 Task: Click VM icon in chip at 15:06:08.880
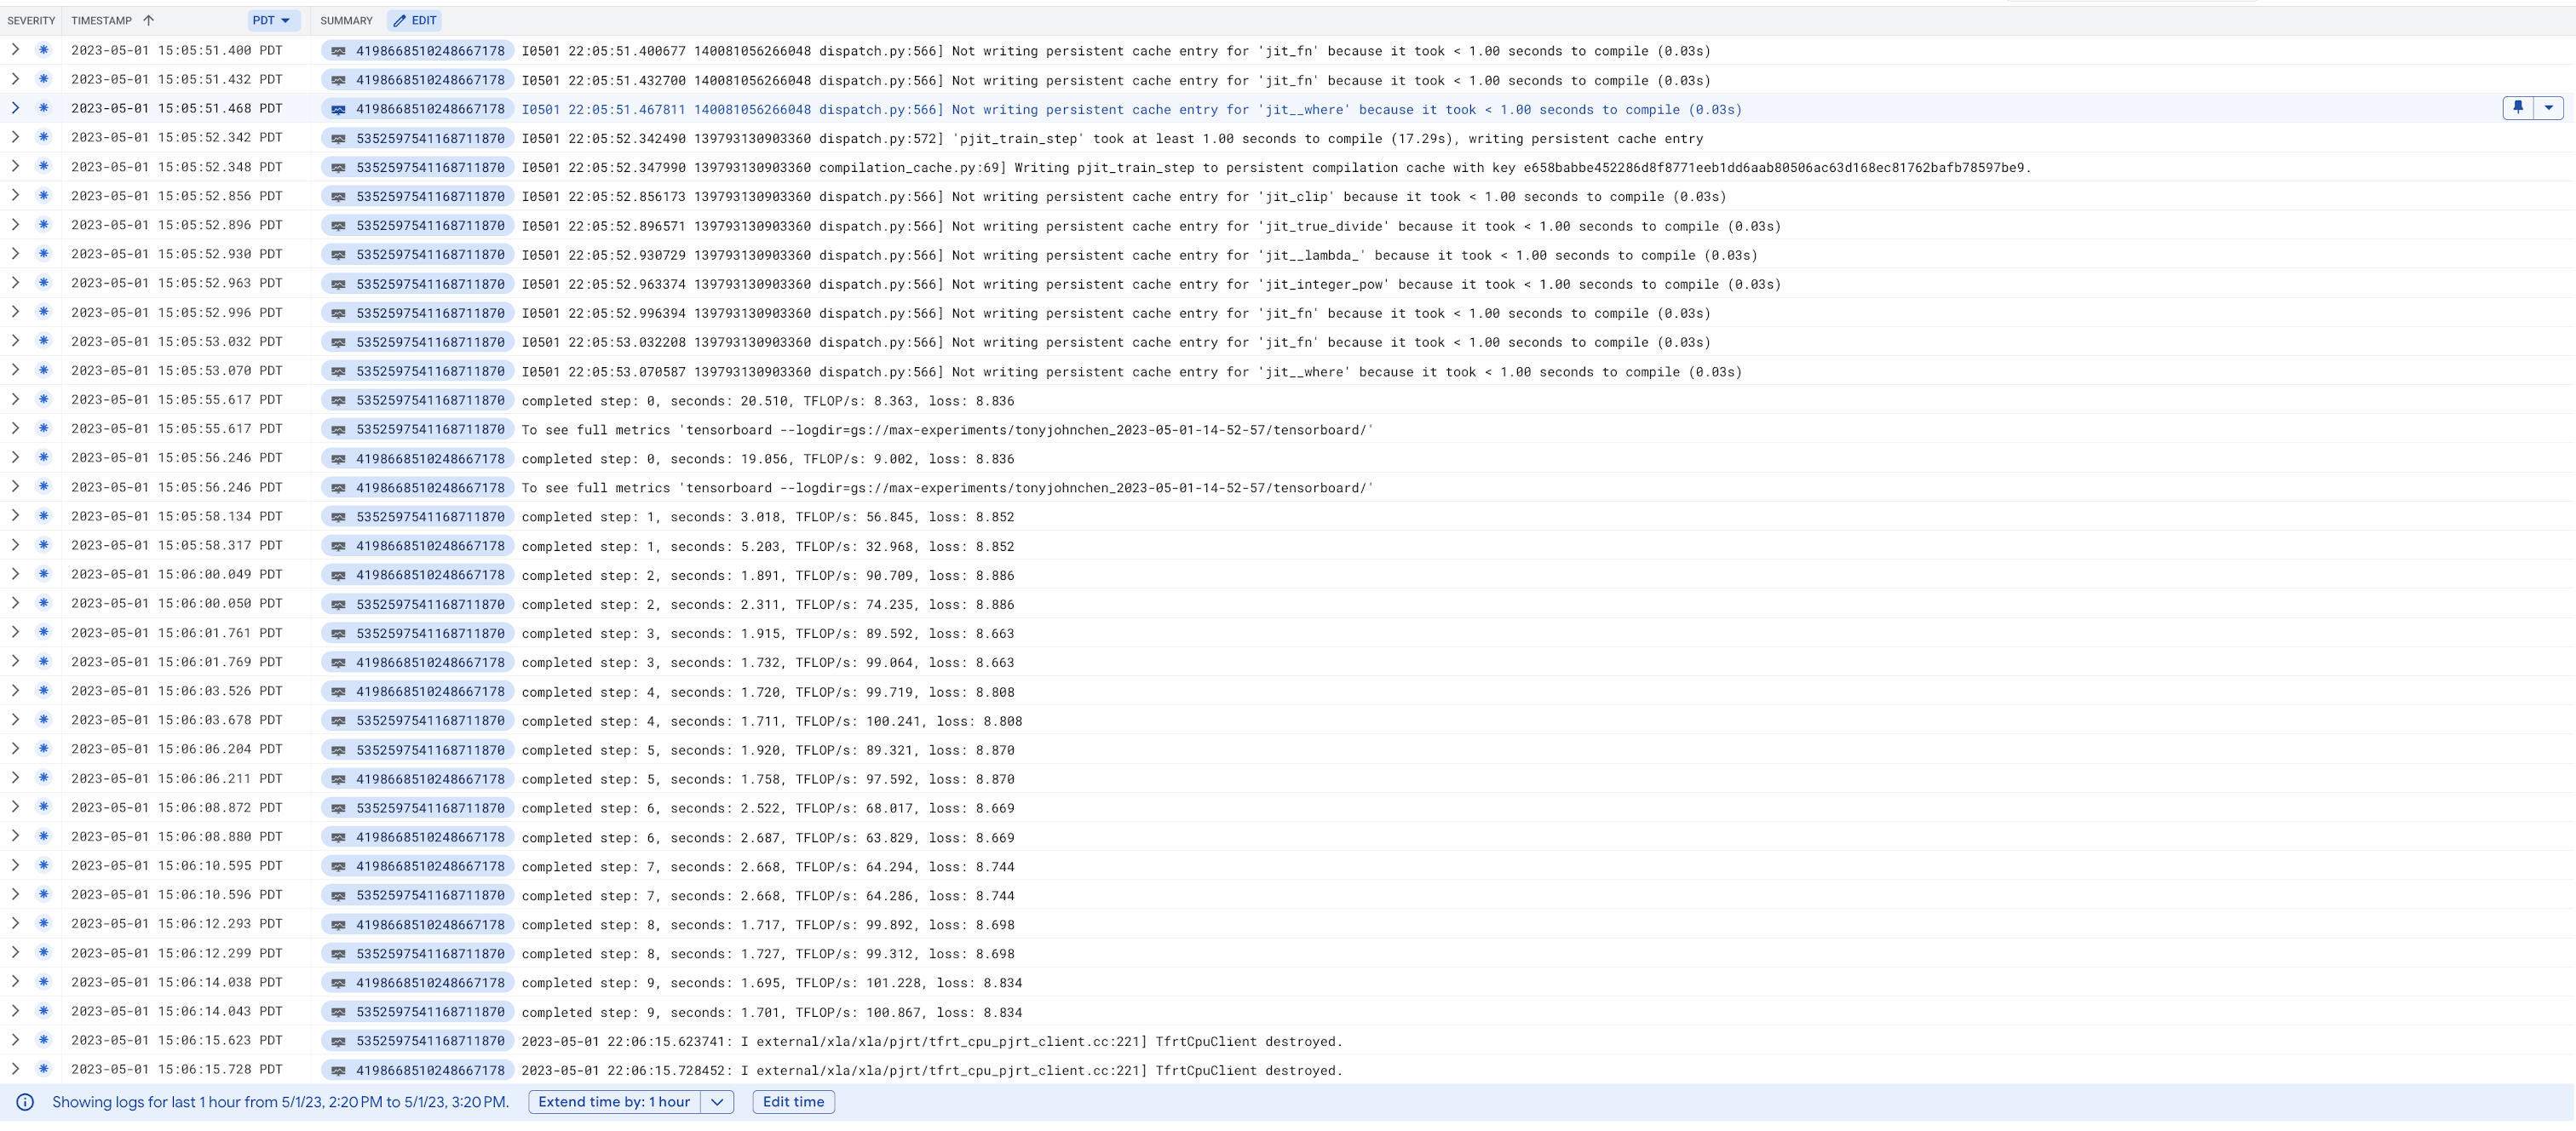pyautogui.click(x=339, y=837)
